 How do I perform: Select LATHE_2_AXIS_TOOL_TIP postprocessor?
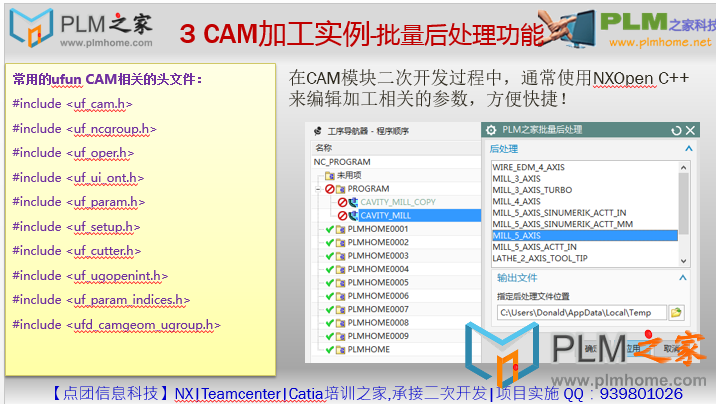tap(540, 258)
